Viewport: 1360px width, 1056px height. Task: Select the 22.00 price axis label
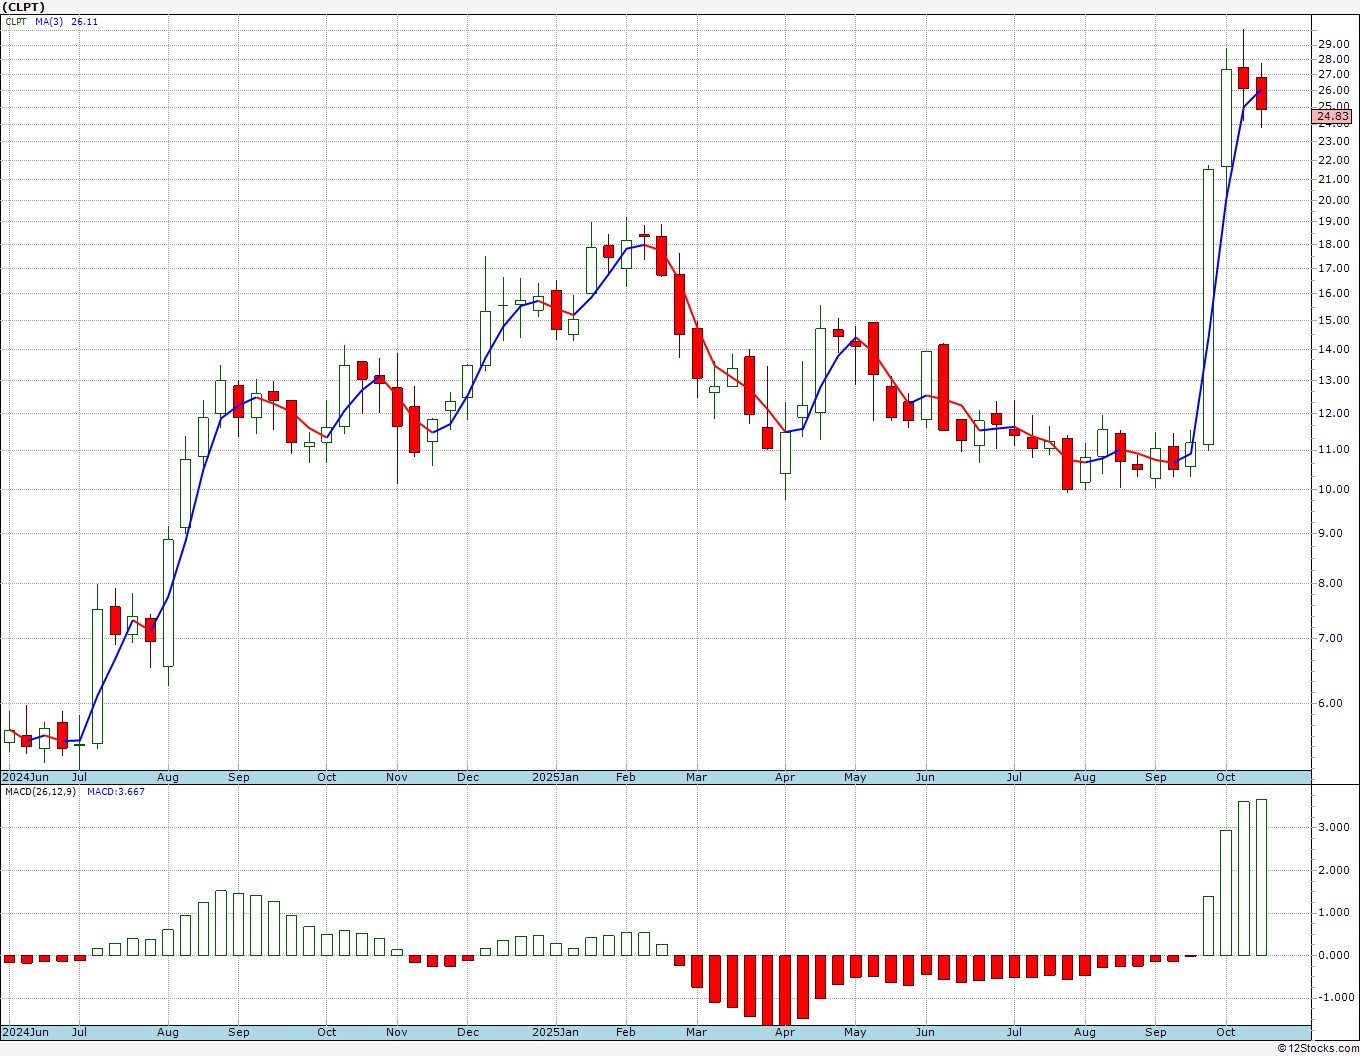coord(1333,161)
